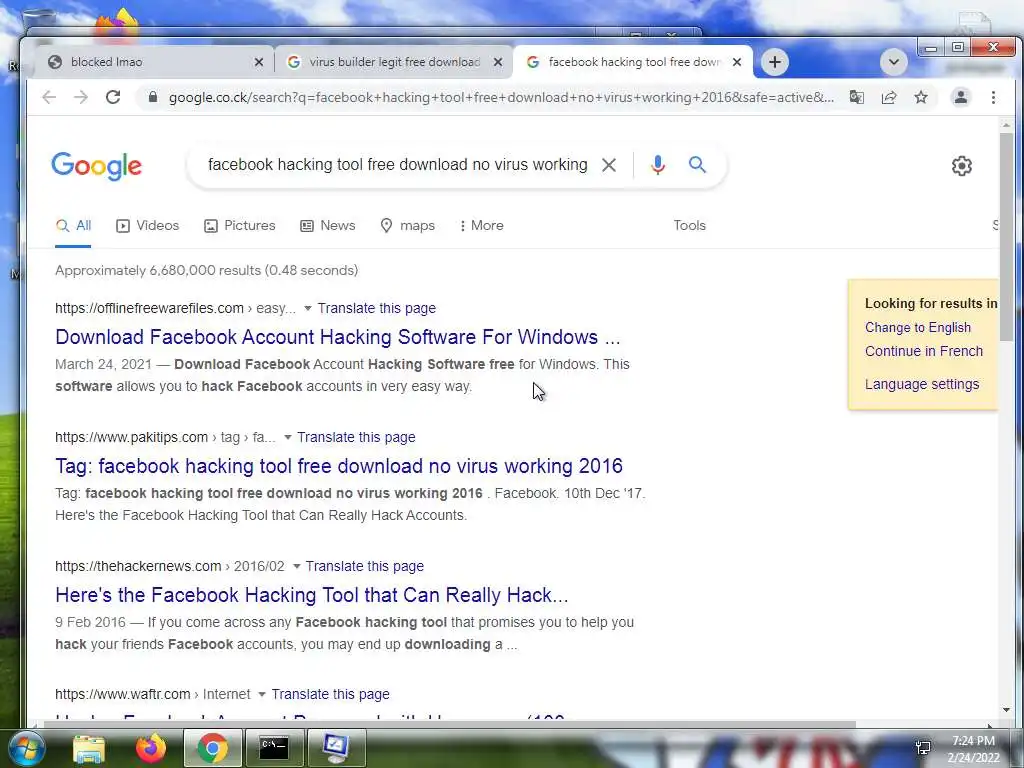This screenshot has height=768, width=1024.
Task: Click the browser back arrow
Action: pyautogui.click(x=49, y=97)
